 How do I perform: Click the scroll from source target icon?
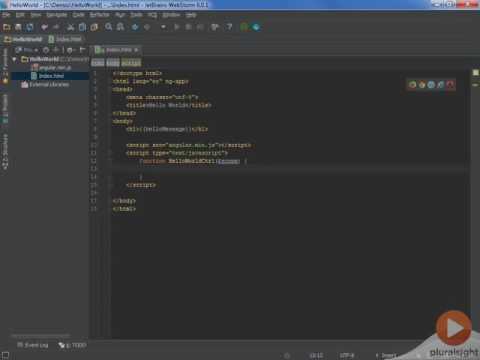(x=46, y=50)
